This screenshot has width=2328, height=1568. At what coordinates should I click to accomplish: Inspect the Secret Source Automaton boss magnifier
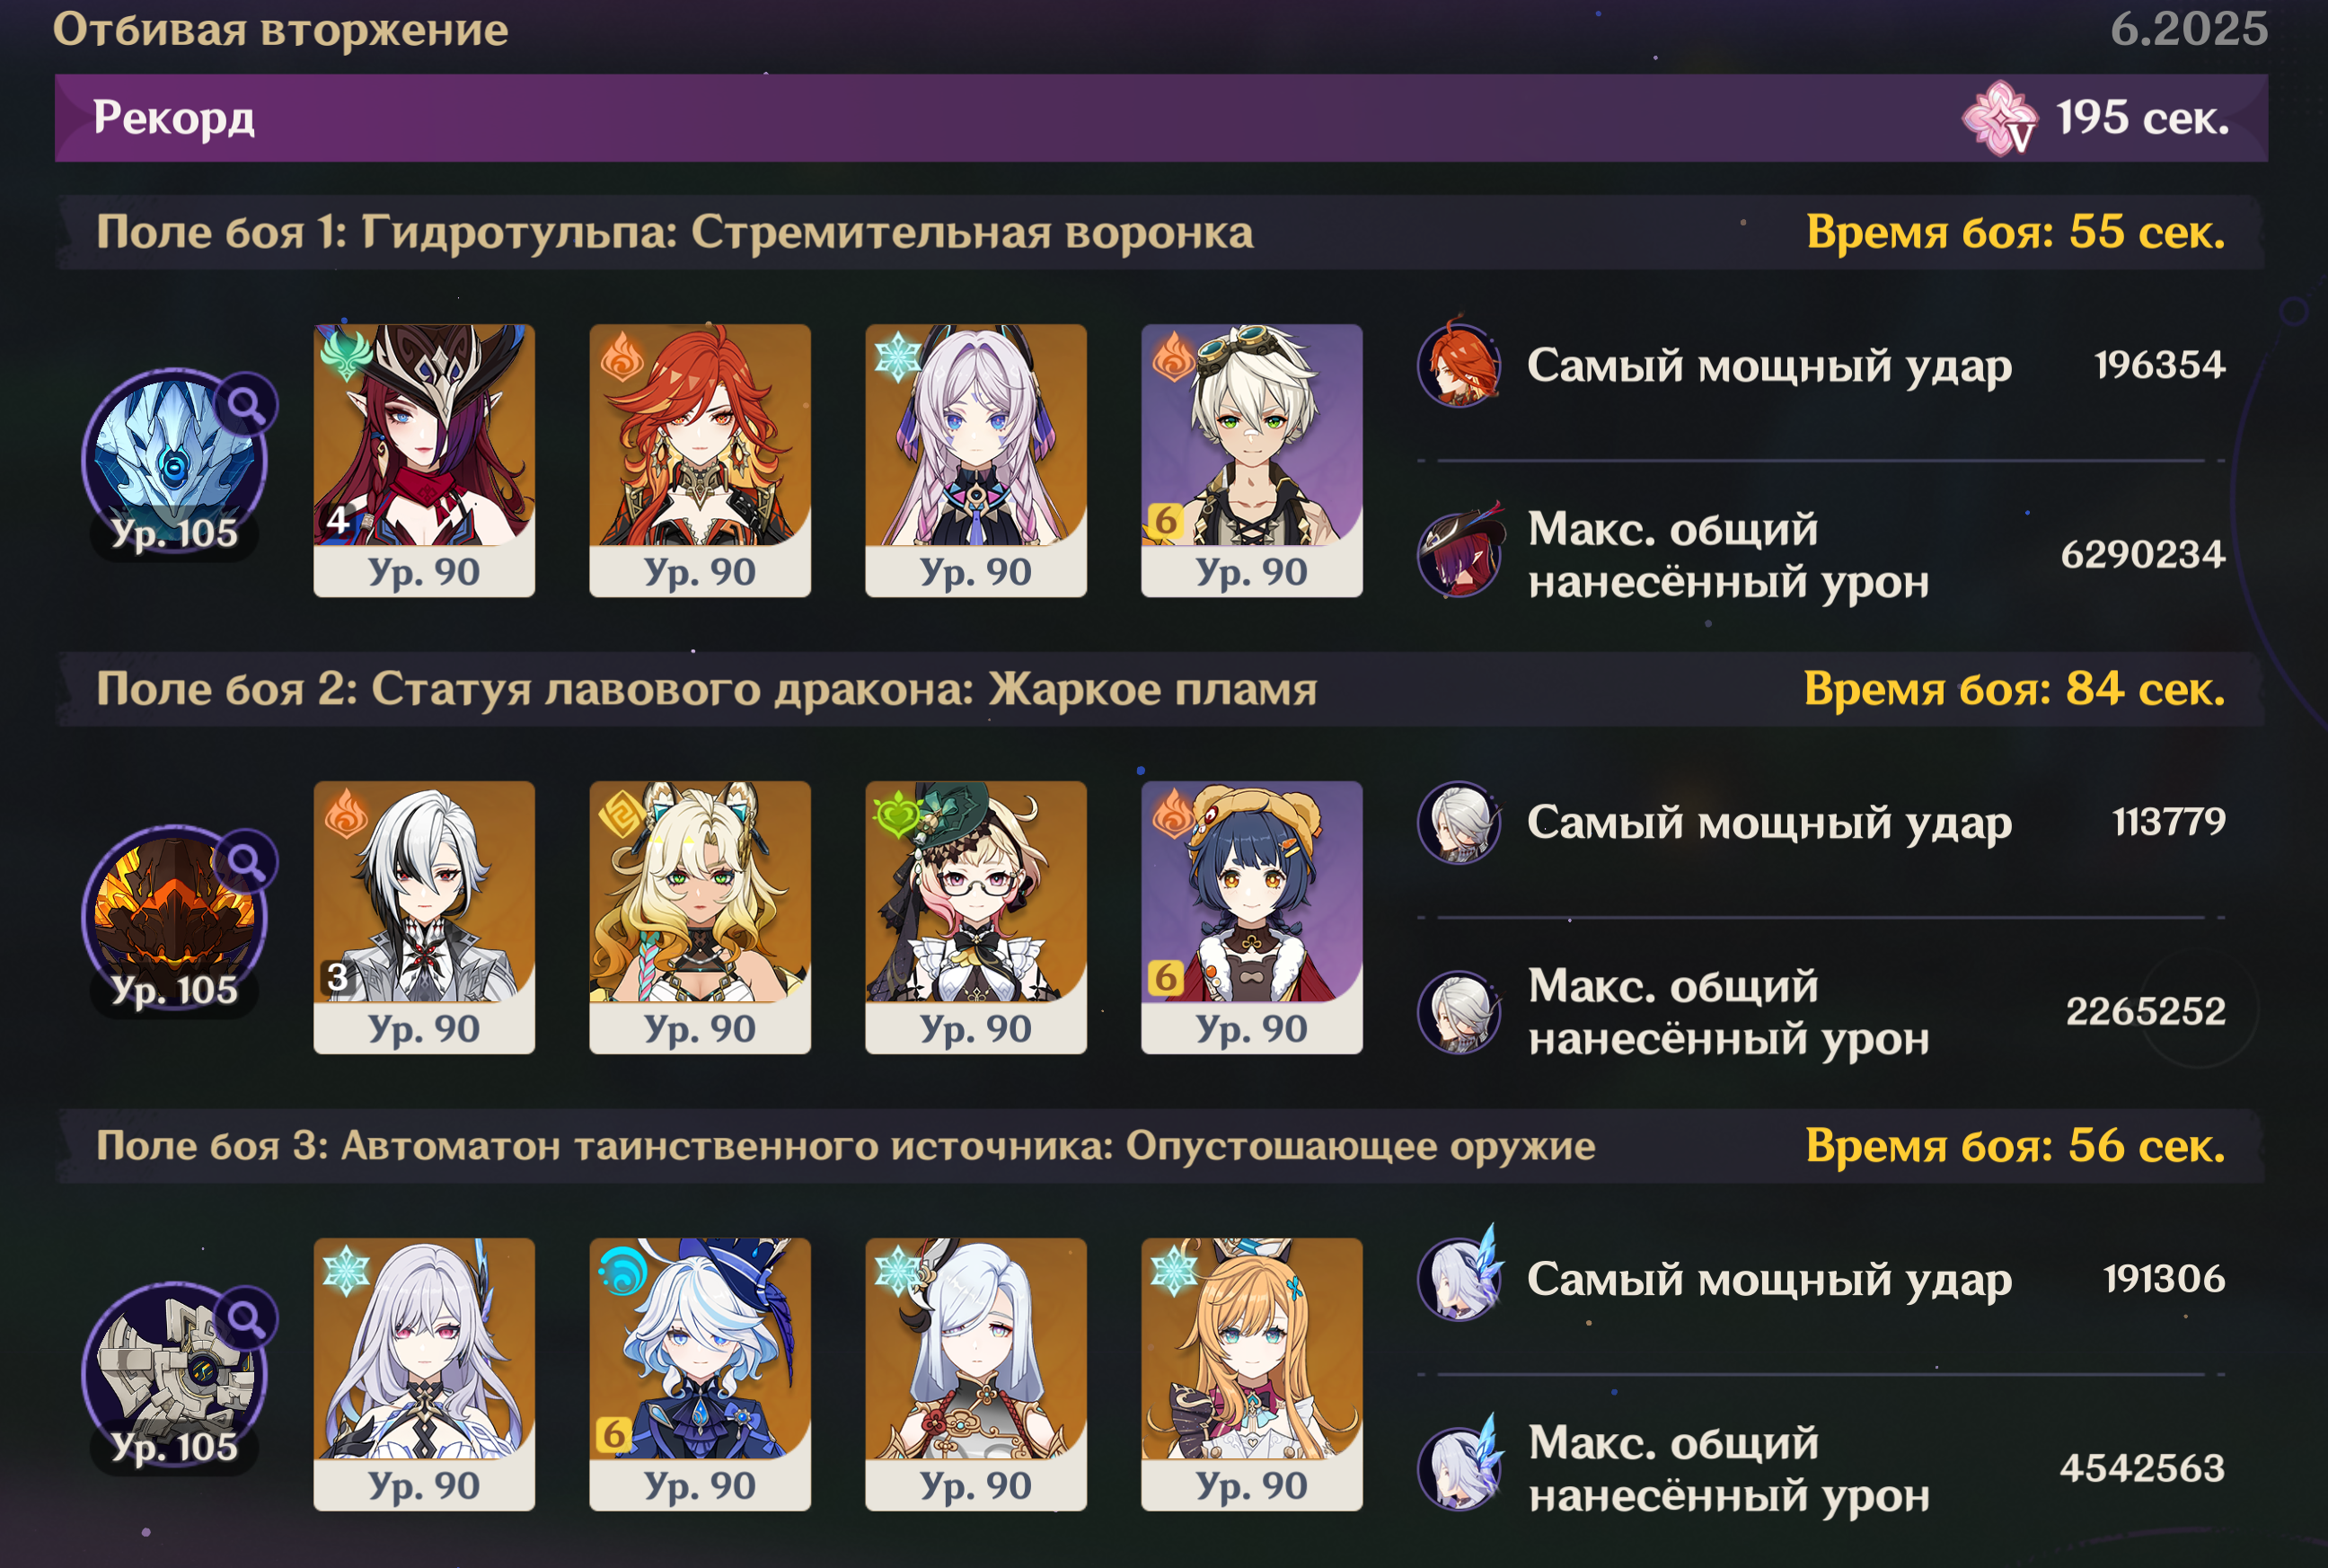pyautogui.click(x=246, y=1318)
